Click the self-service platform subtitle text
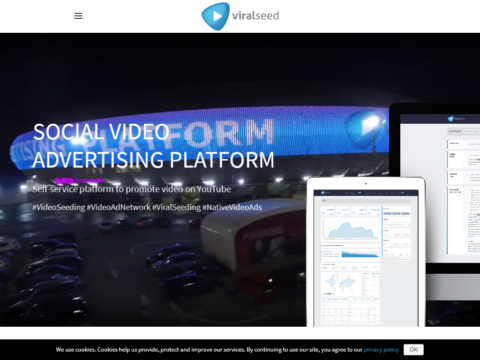 click(x=132, y=189)
